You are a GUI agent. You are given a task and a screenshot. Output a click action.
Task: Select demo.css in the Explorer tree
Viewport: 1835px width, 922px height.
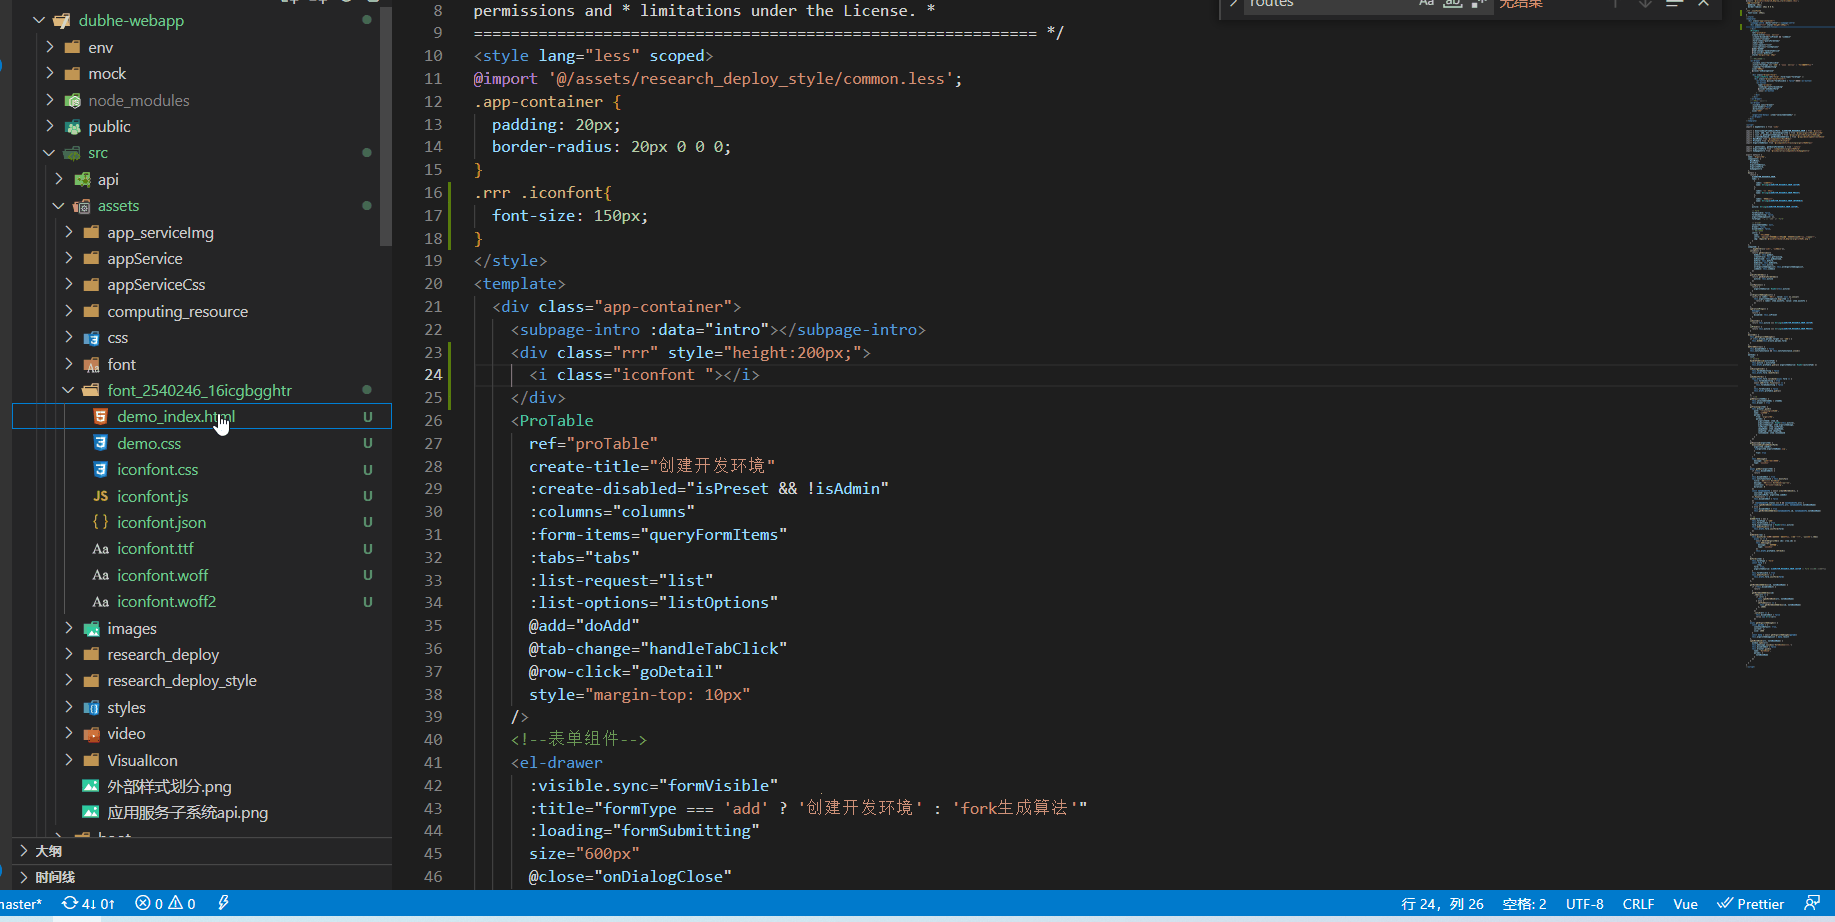point(148,443)
